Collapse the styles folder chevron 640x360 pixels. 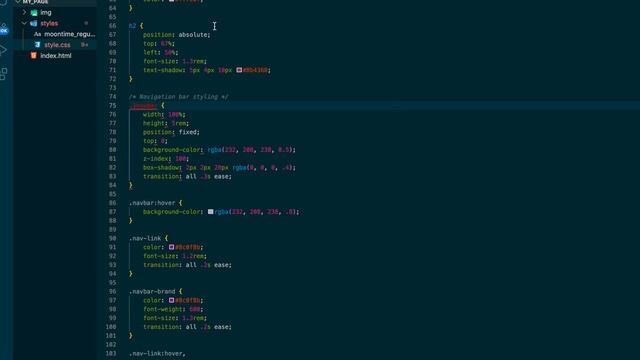pyautogui.click(x=24, y=23)
